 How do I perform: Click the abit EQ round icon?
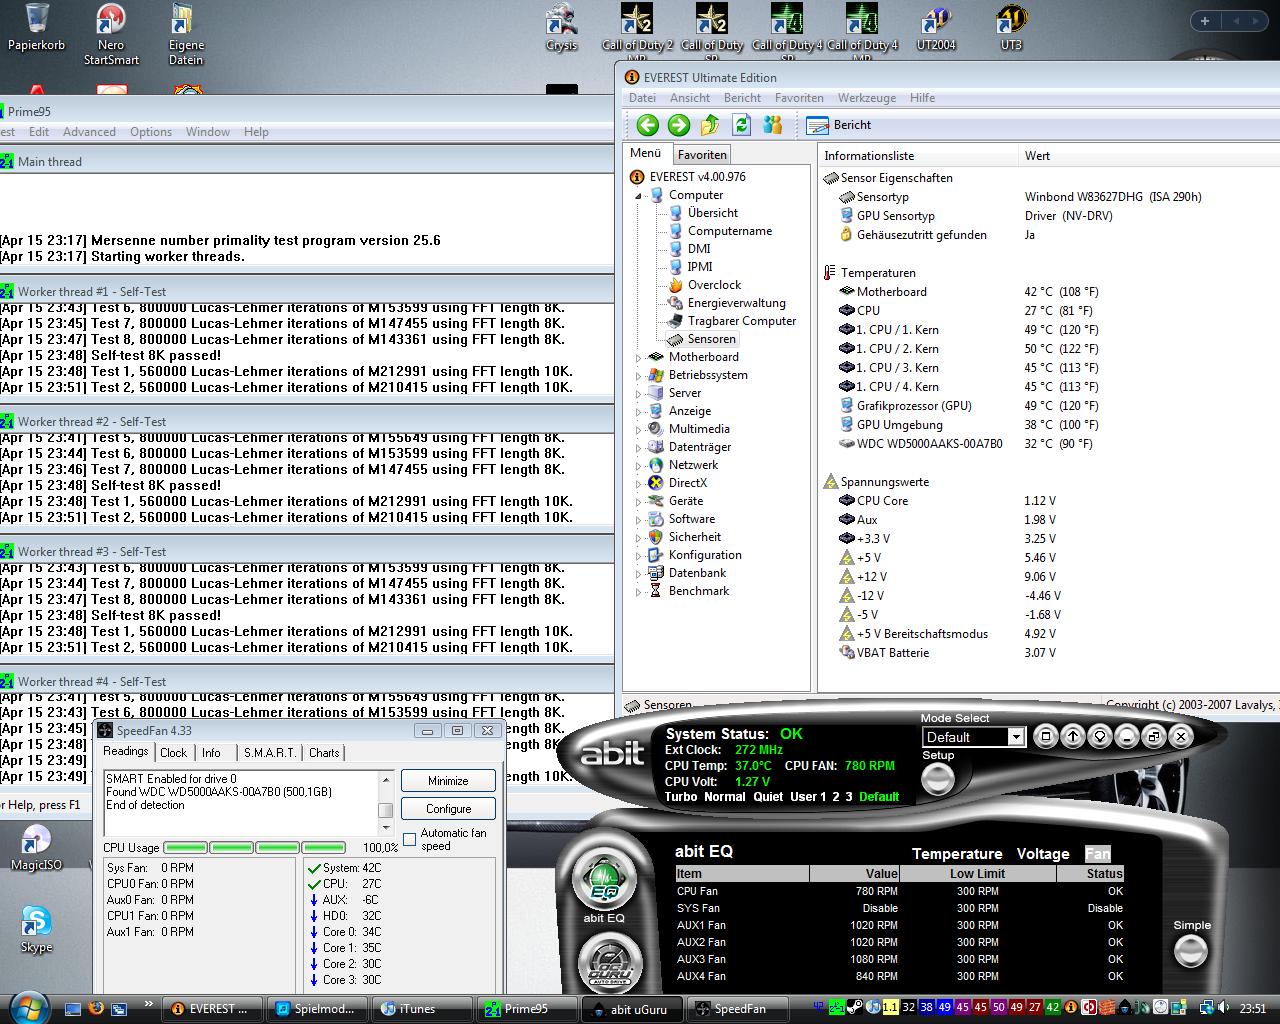click(604, 880)
